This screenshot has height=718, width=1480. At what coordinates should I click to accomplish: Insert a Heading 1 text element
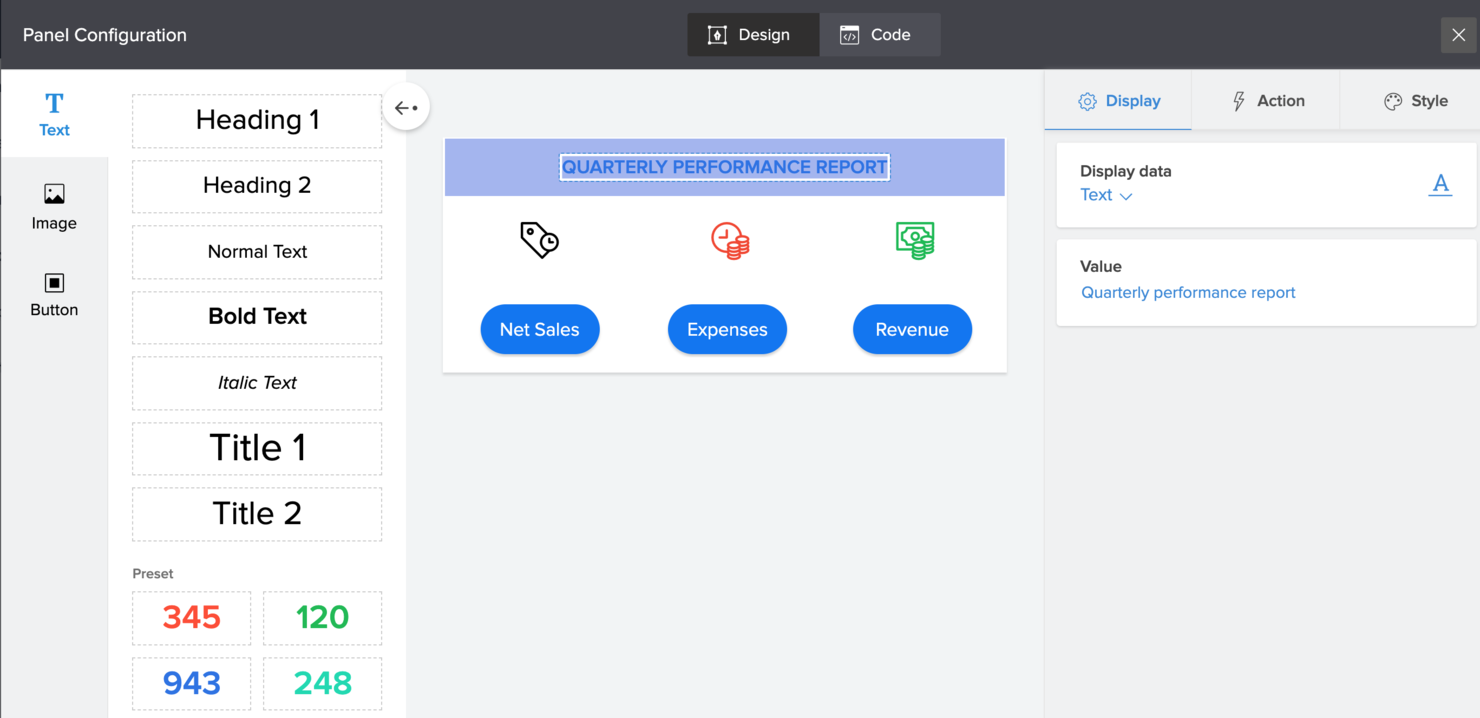256,120
